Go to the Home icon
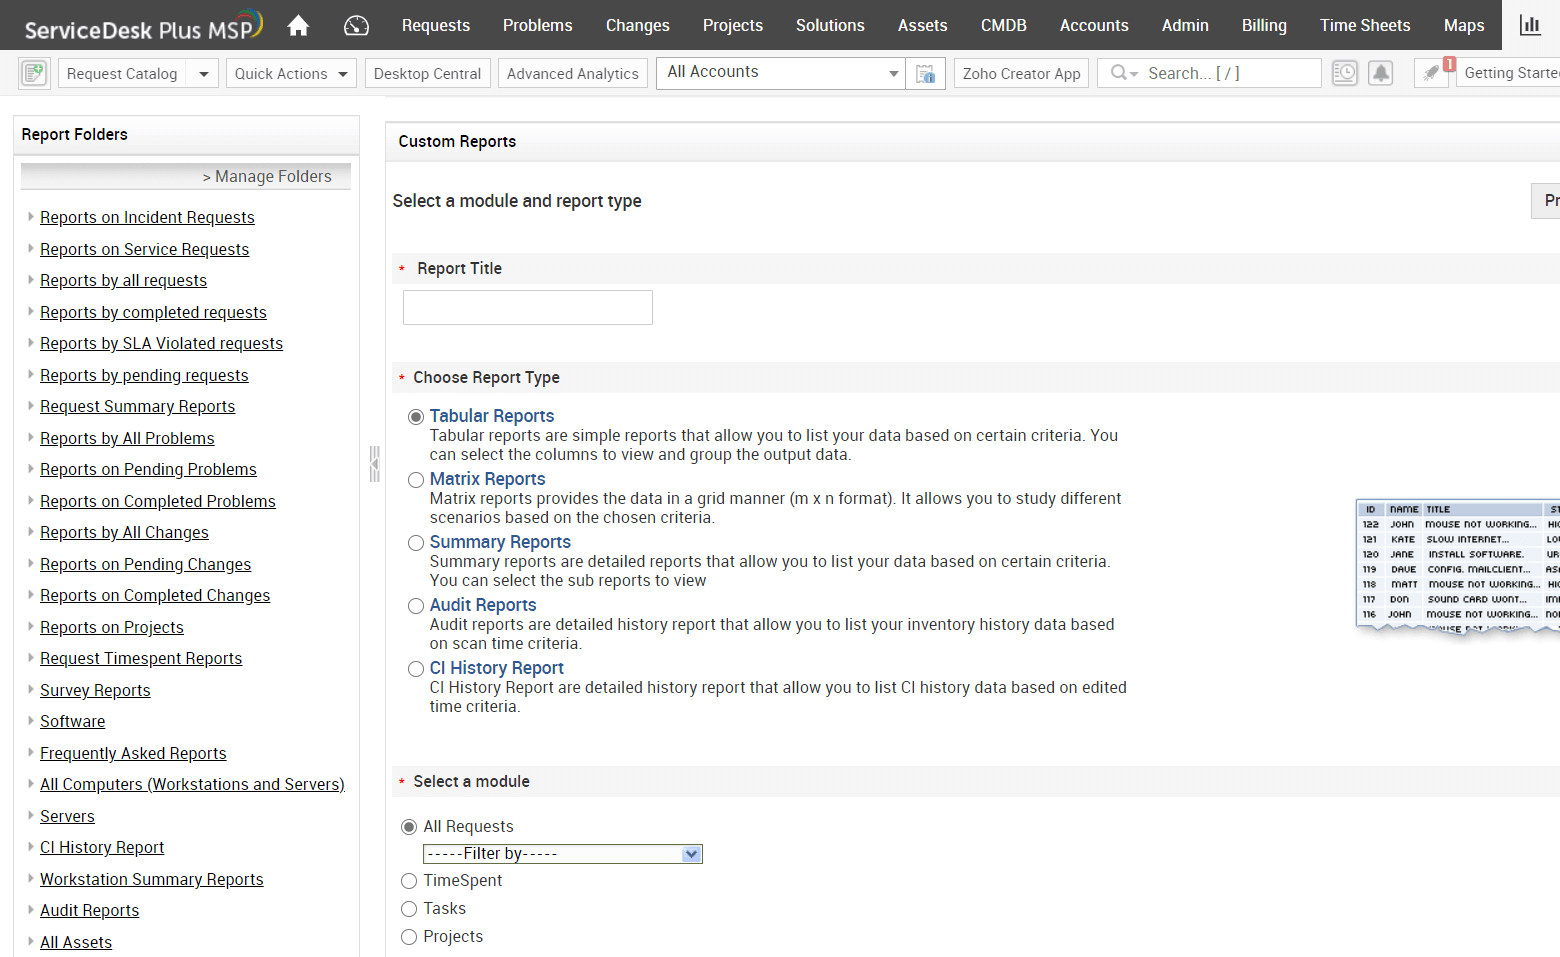The height and width of the screenshot is (957, 1560). [298, 25]
